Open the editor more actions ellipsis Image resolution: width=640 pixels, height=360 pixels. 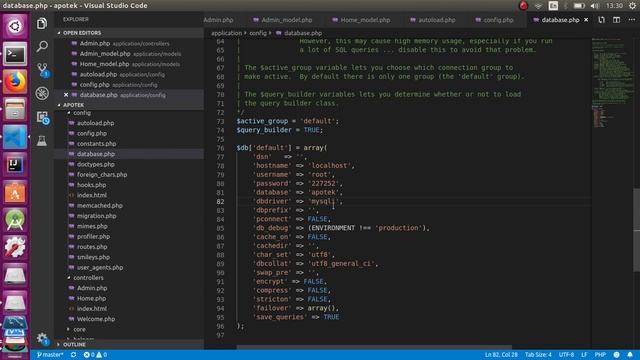[x=631, y=20]
